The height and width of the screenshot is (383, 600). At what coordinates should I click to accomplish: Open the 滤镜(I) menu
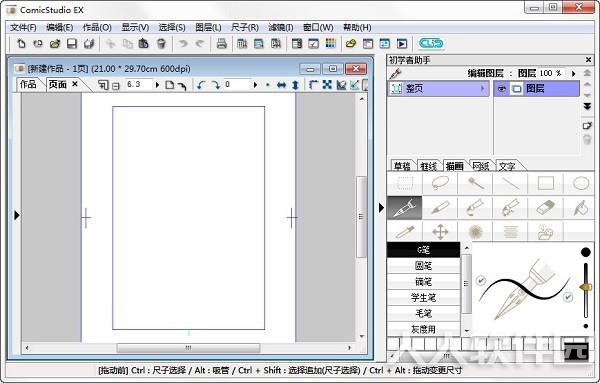coord(280,28)
